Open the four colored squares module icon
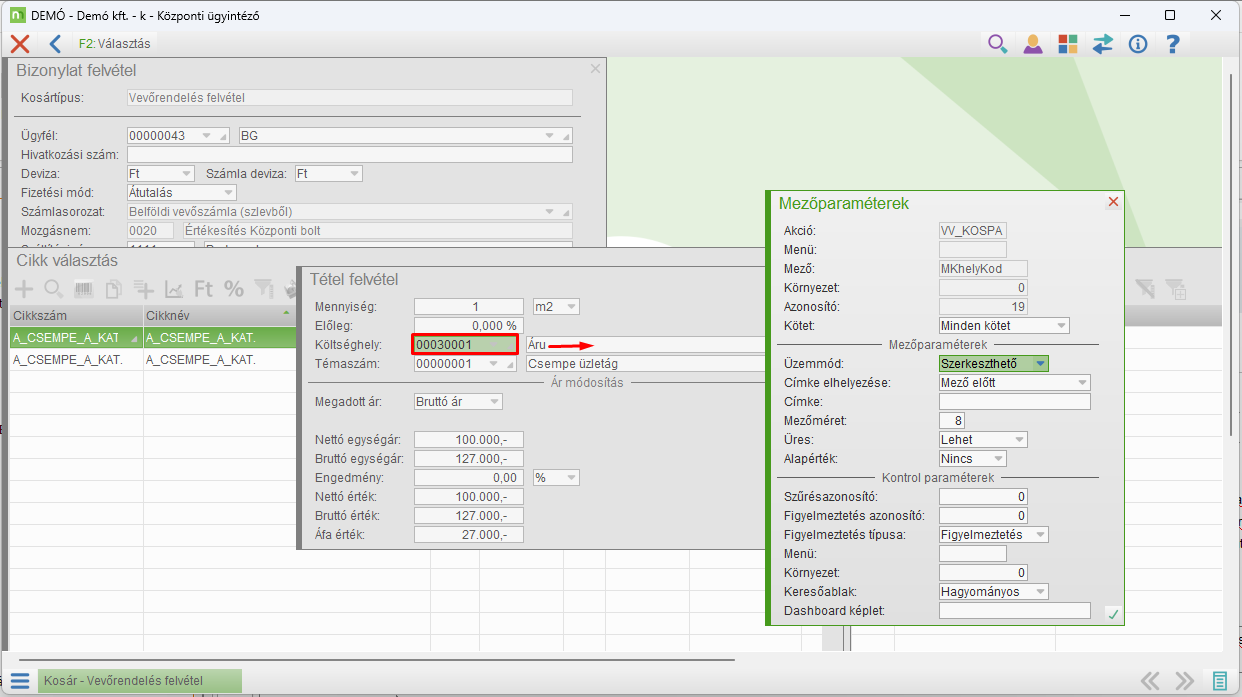This screenshot has width=1242, height=697. coord(1067,43)
